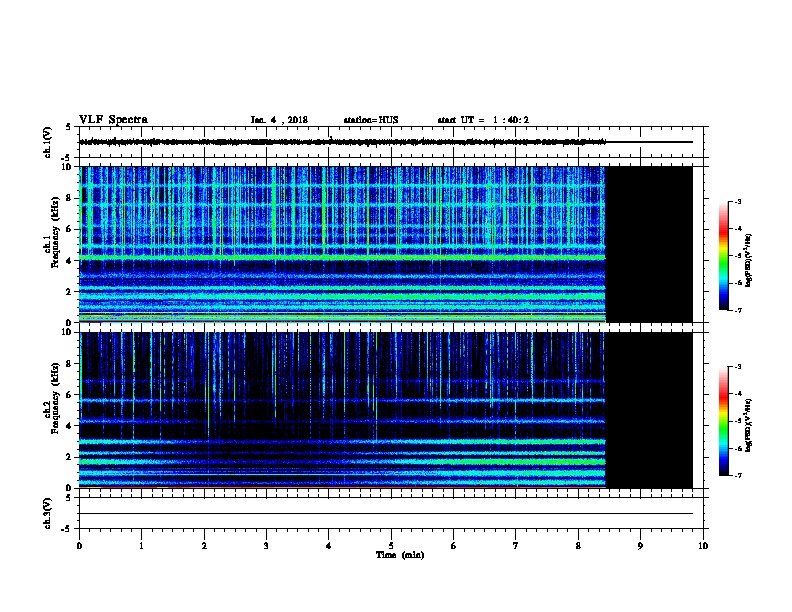Click the ch.3 flat waveform line

[386, 514]
